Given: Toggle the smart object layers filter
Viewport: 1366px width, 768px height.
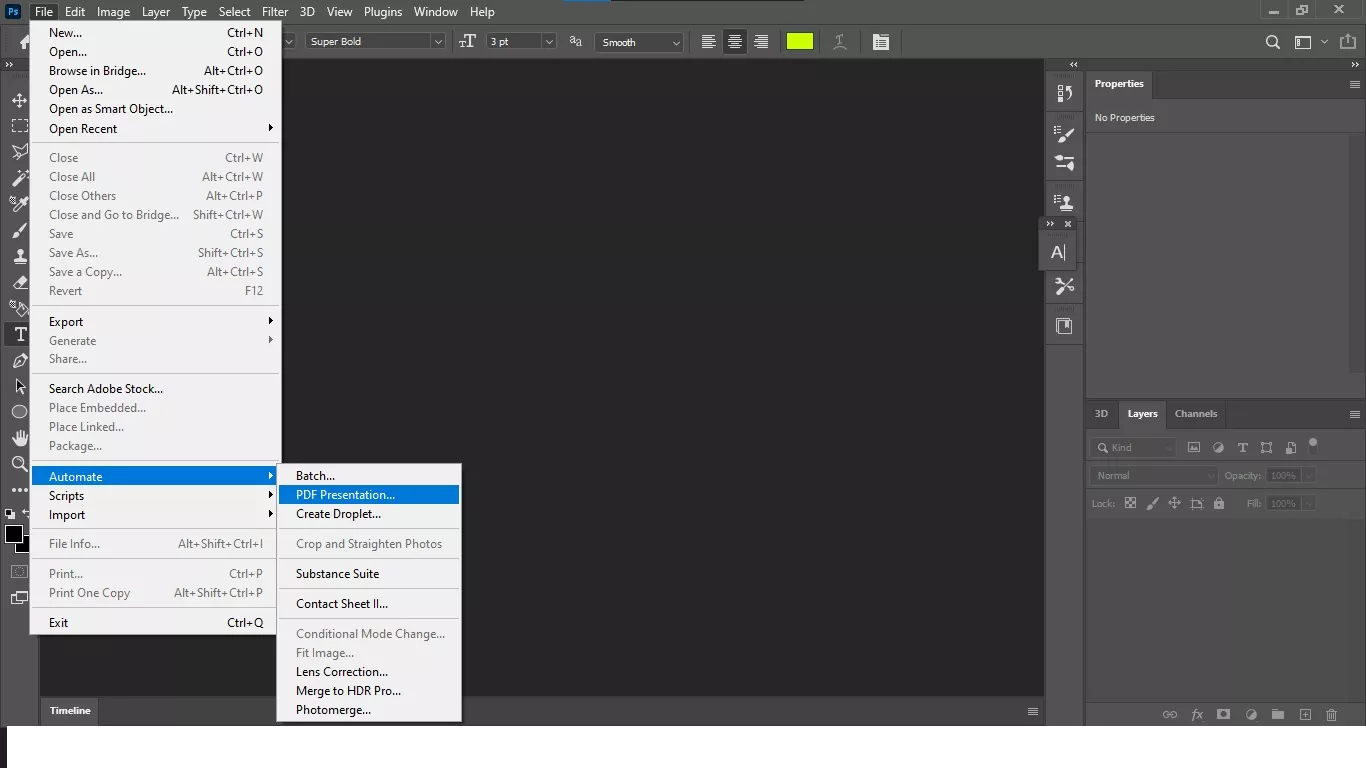Looking at the screenshot, I should coord(1290,448).
